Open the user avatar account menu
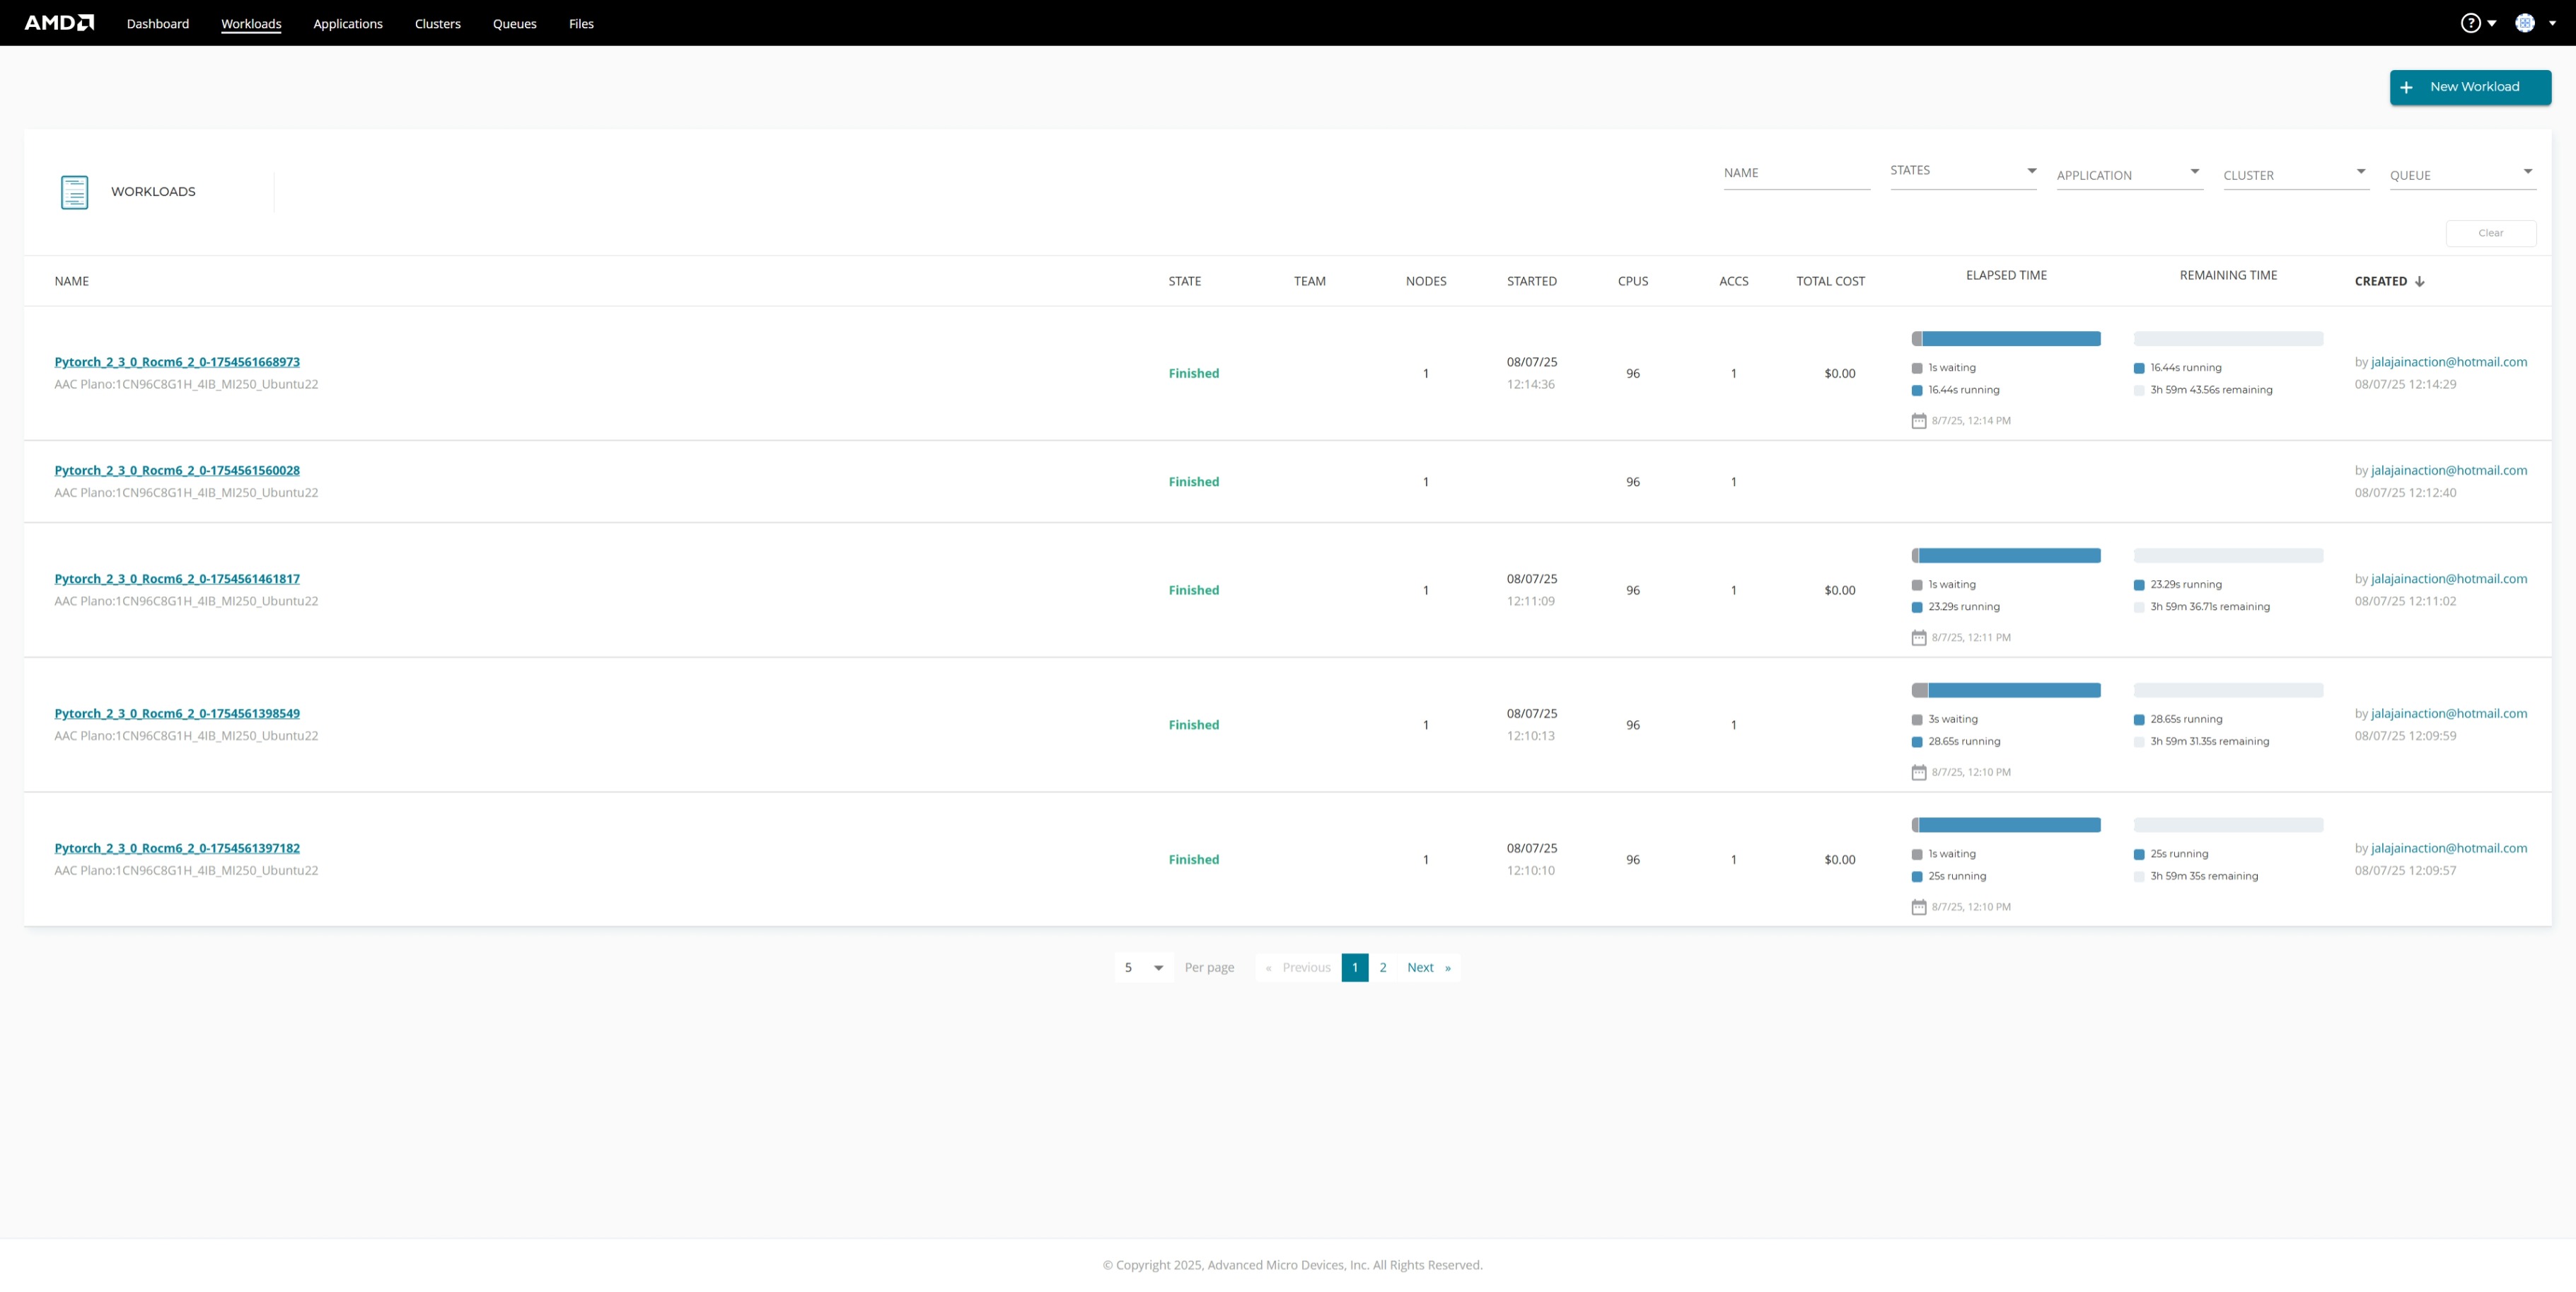 pos(2525,23)
